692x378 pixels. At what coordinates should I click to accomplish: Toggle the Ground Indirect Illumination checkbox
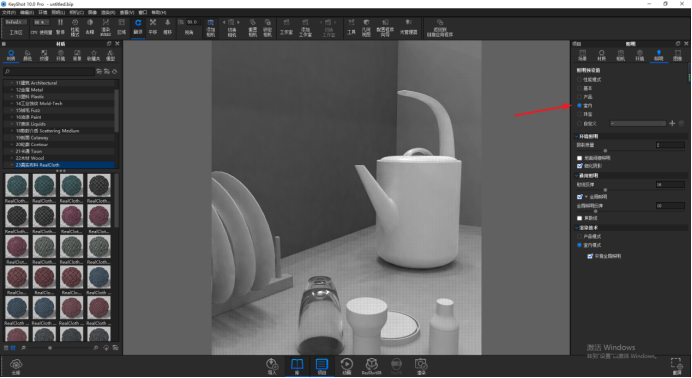click(579, 158)
